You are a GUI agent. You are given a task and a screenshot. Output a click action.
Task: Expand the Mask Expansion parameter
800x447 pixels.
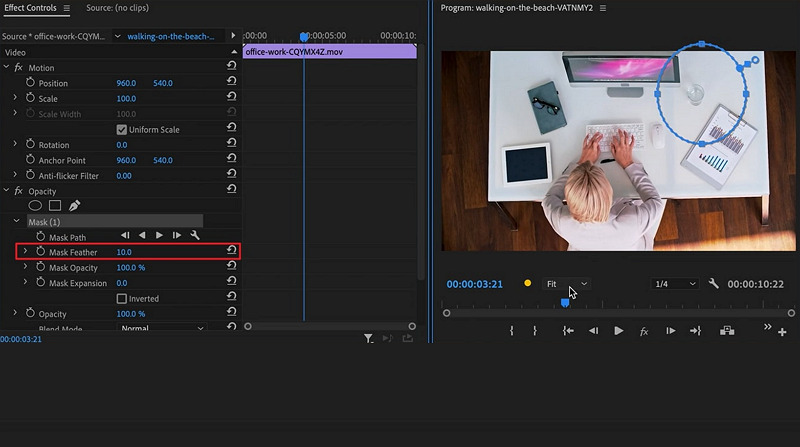coord(25,282)
